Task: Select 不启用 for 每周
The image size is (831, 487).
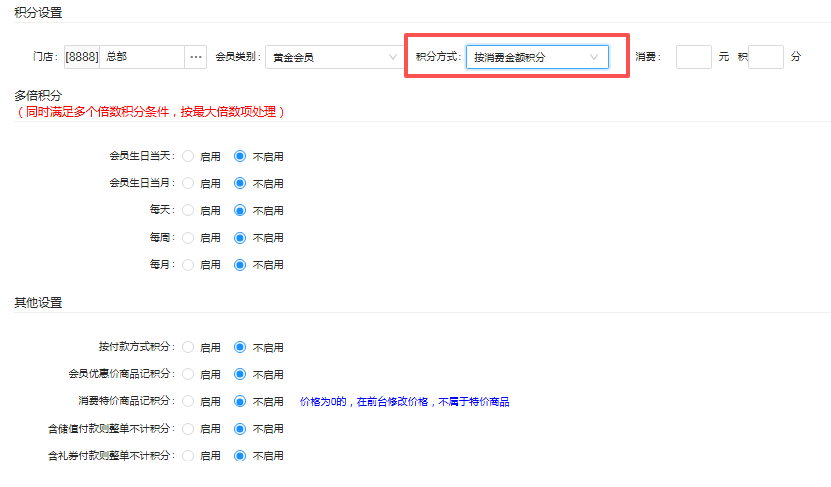Action: (x=240, y=237)
